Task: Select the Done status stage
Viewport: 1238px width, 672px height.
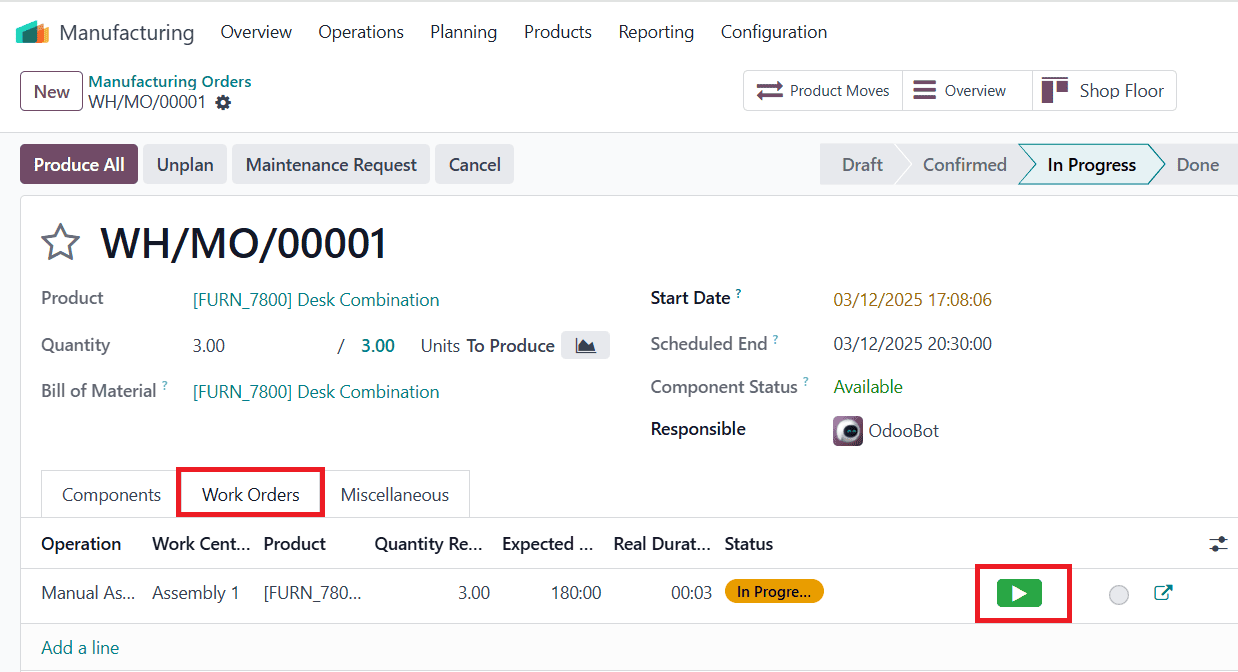Action: point(1197,165)
